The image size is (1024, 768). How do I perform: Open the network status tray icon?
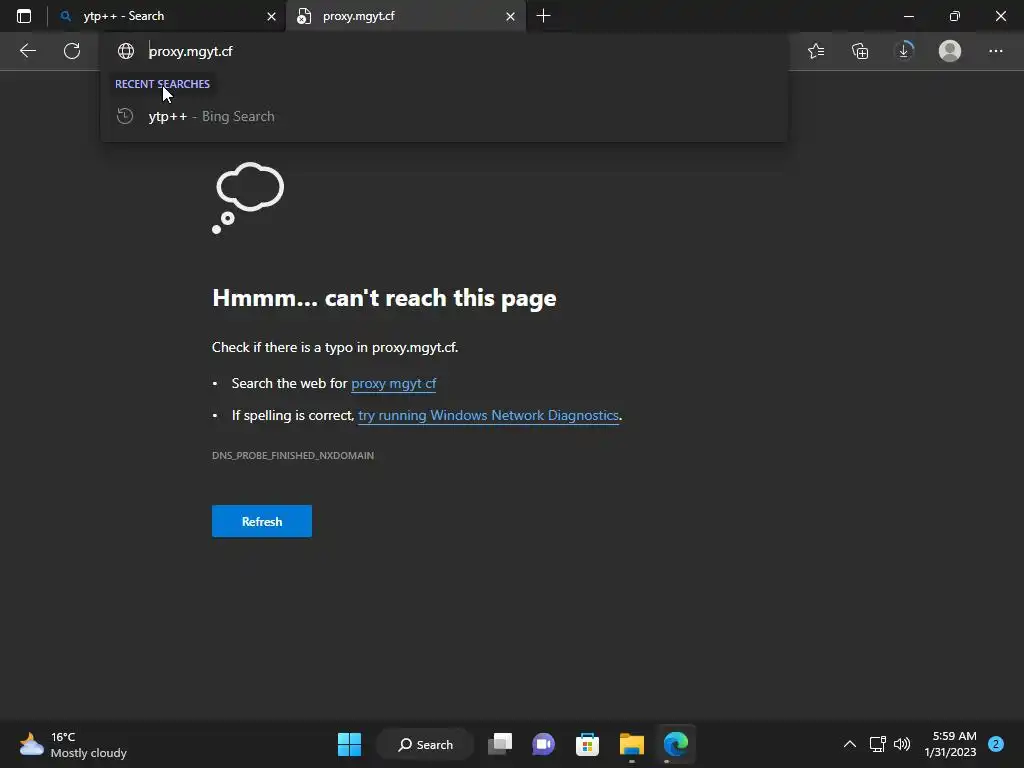pyautogui.click(x=877, y=744)
